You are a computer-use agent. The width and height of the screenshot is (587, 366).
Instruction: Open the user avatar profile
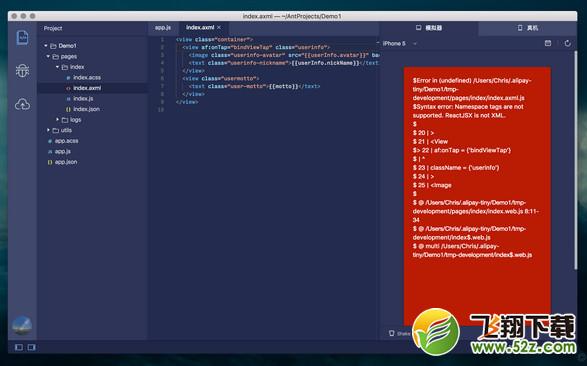pos(22,326)
